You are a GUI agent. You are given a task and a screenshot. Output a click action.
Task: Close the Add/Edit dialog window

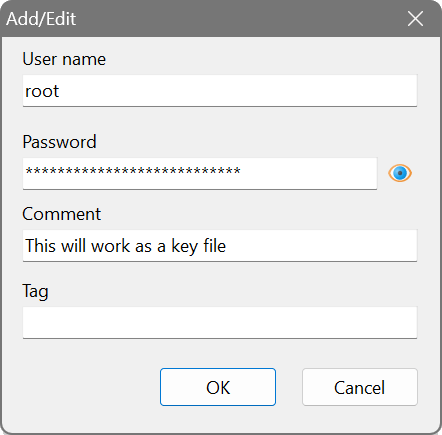(x=415, y=18)
